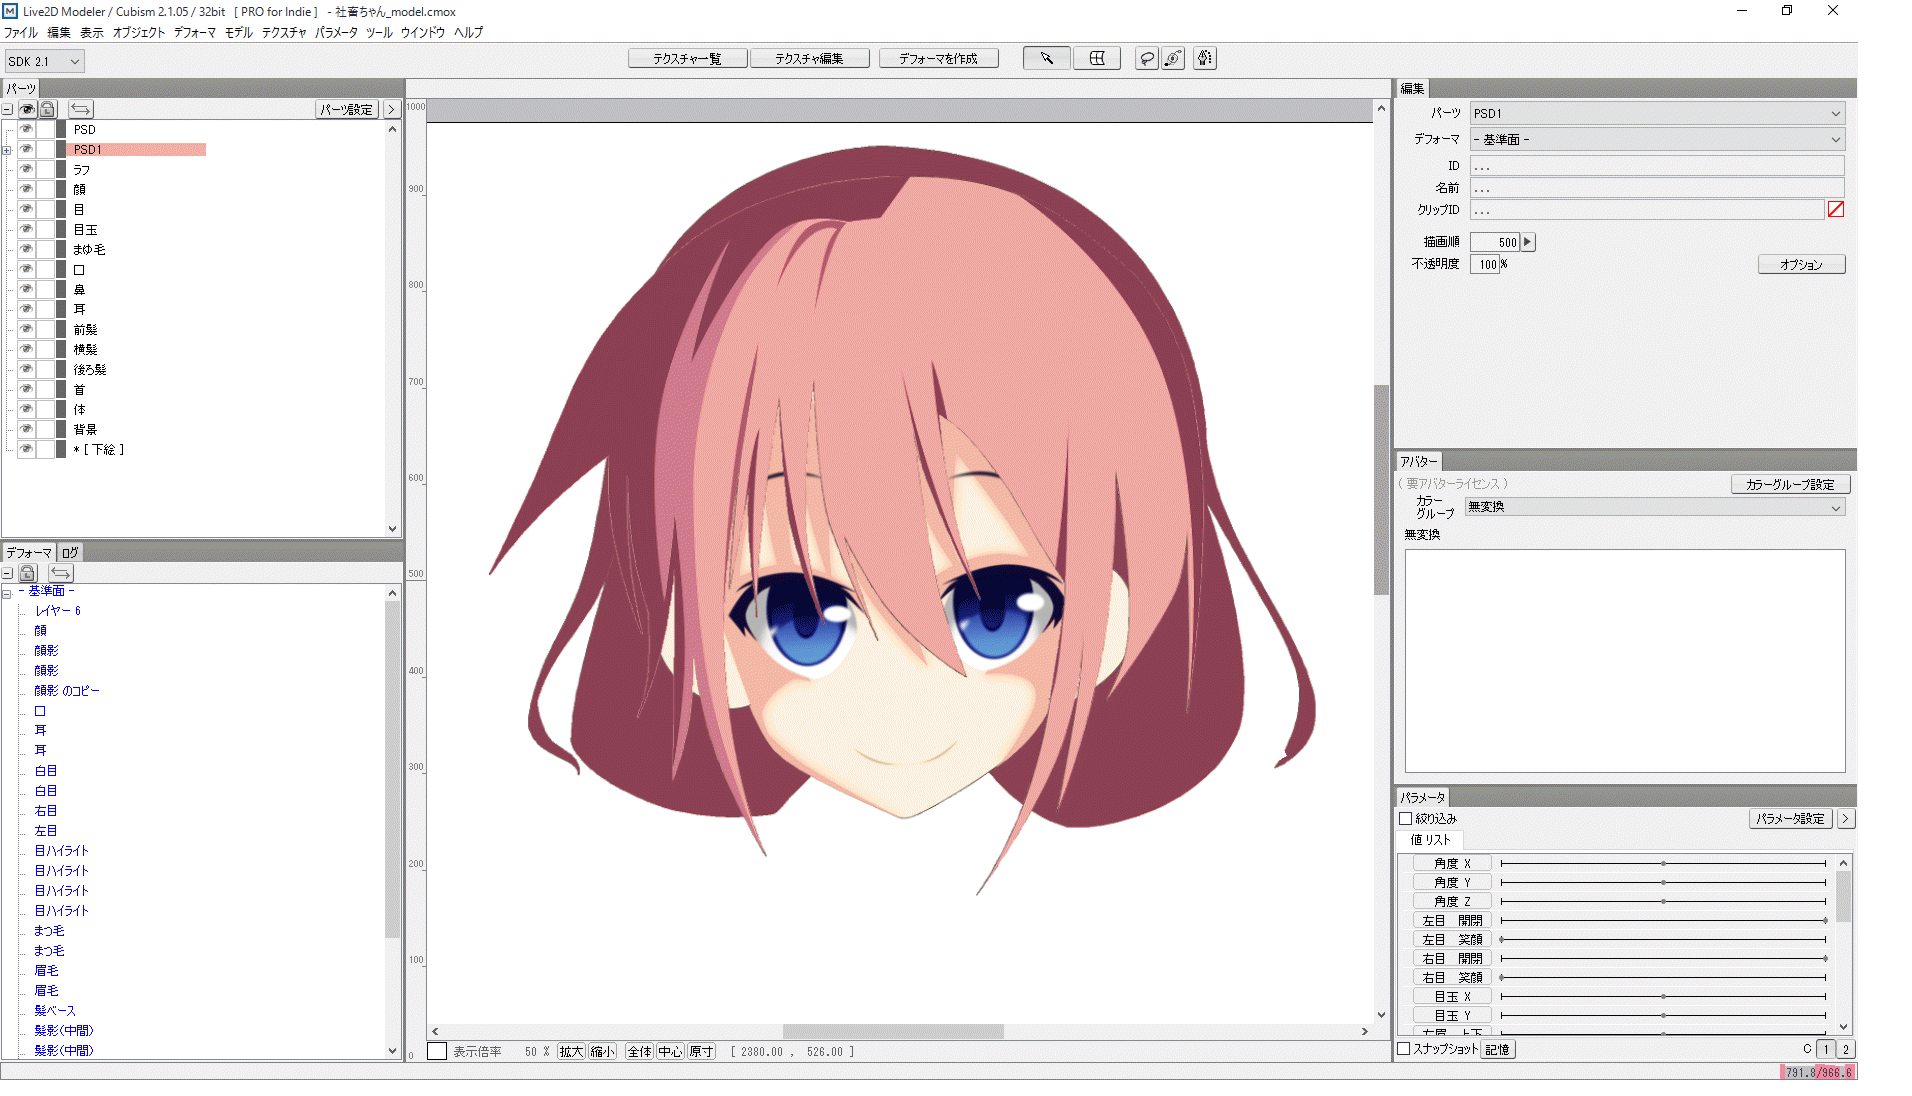This screenshot has height=1096, width=1912.
Task: Select the pen polygon edit tool
Action: click(x=1204, y=58)
